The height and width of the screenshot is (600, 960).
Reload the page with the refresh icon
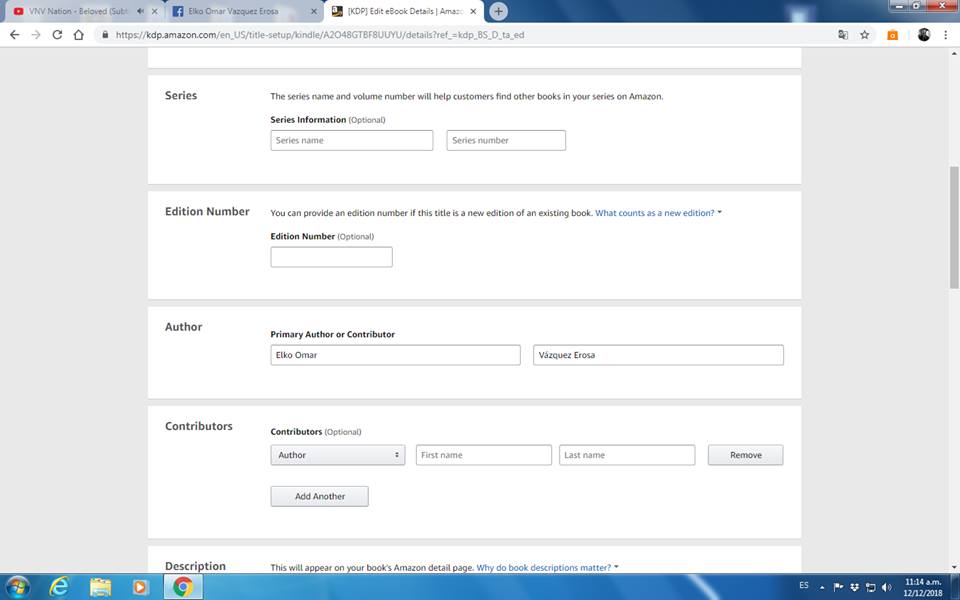[x=57, y=34]
